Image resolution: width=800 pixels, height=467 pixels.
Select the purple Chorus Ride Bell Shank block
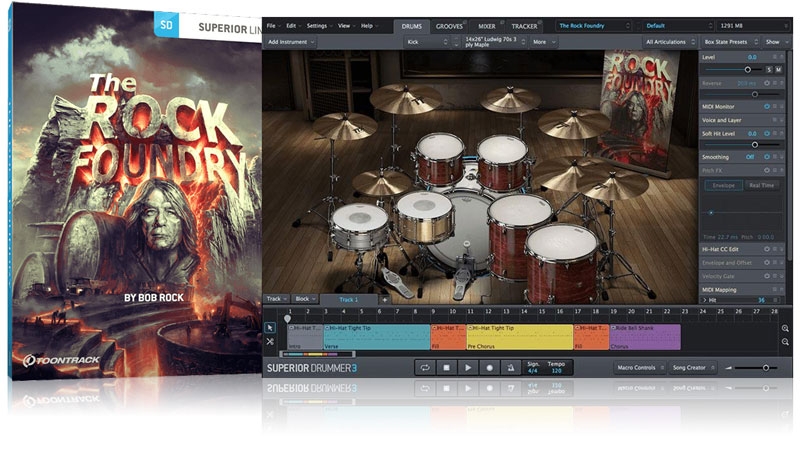[x=645, y=337]
